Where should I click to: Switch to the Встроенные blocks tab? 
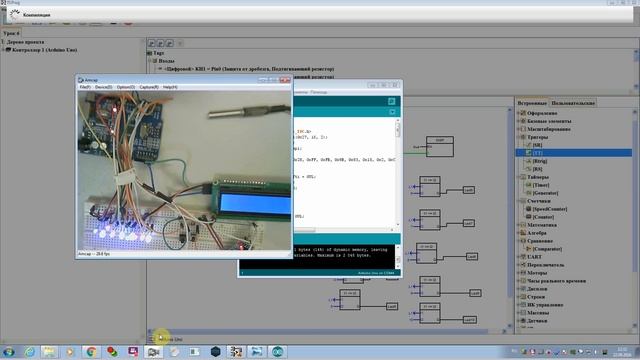click(x=532, y=103)
